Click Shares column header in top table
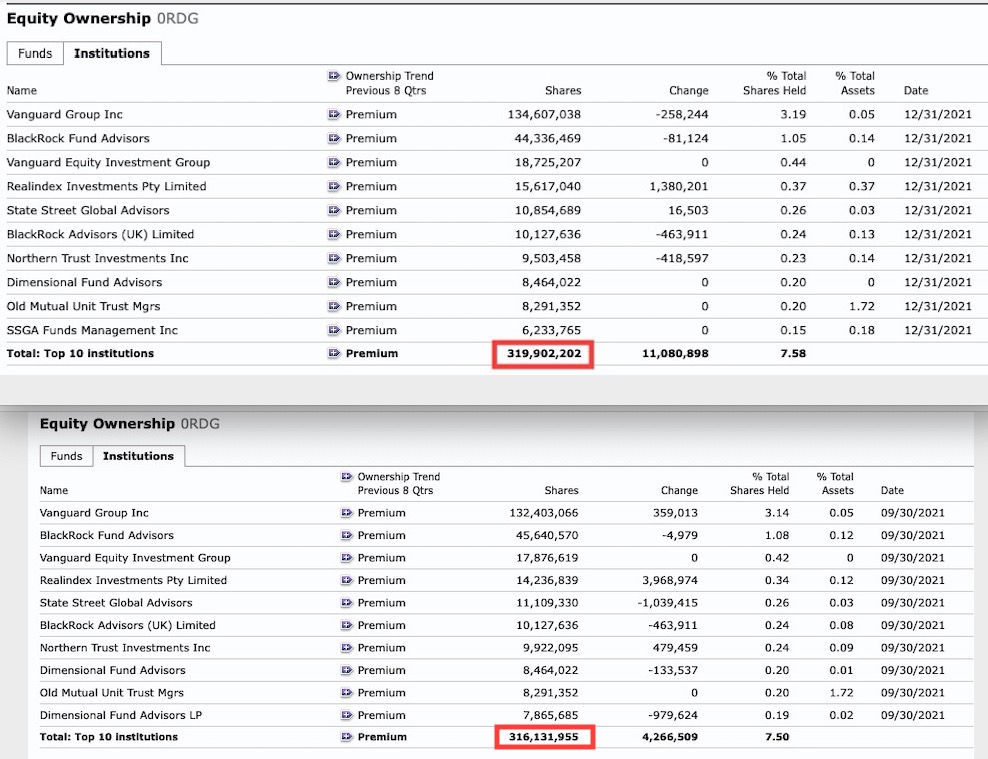Viewport: 988px width, 759px height. coord(563,90)
